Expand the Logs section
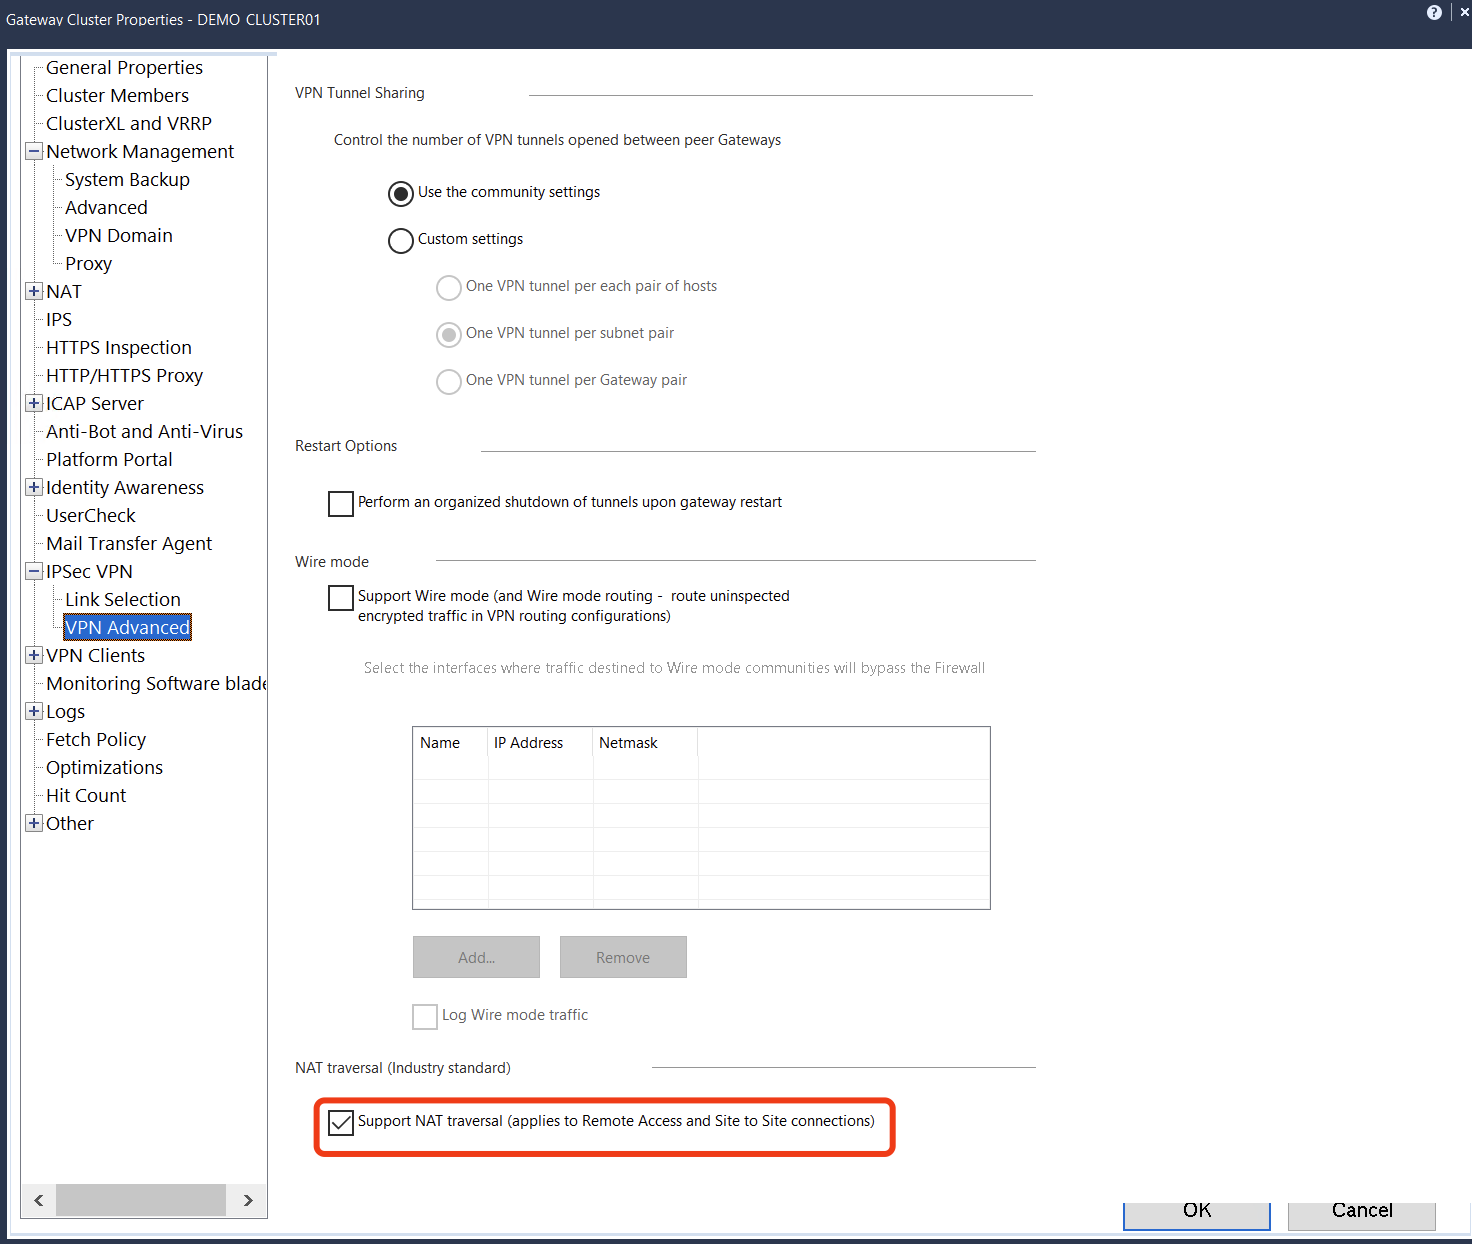Image resolution: width=1472 pixels, height=1244 pixels. [x=33, y=711]
